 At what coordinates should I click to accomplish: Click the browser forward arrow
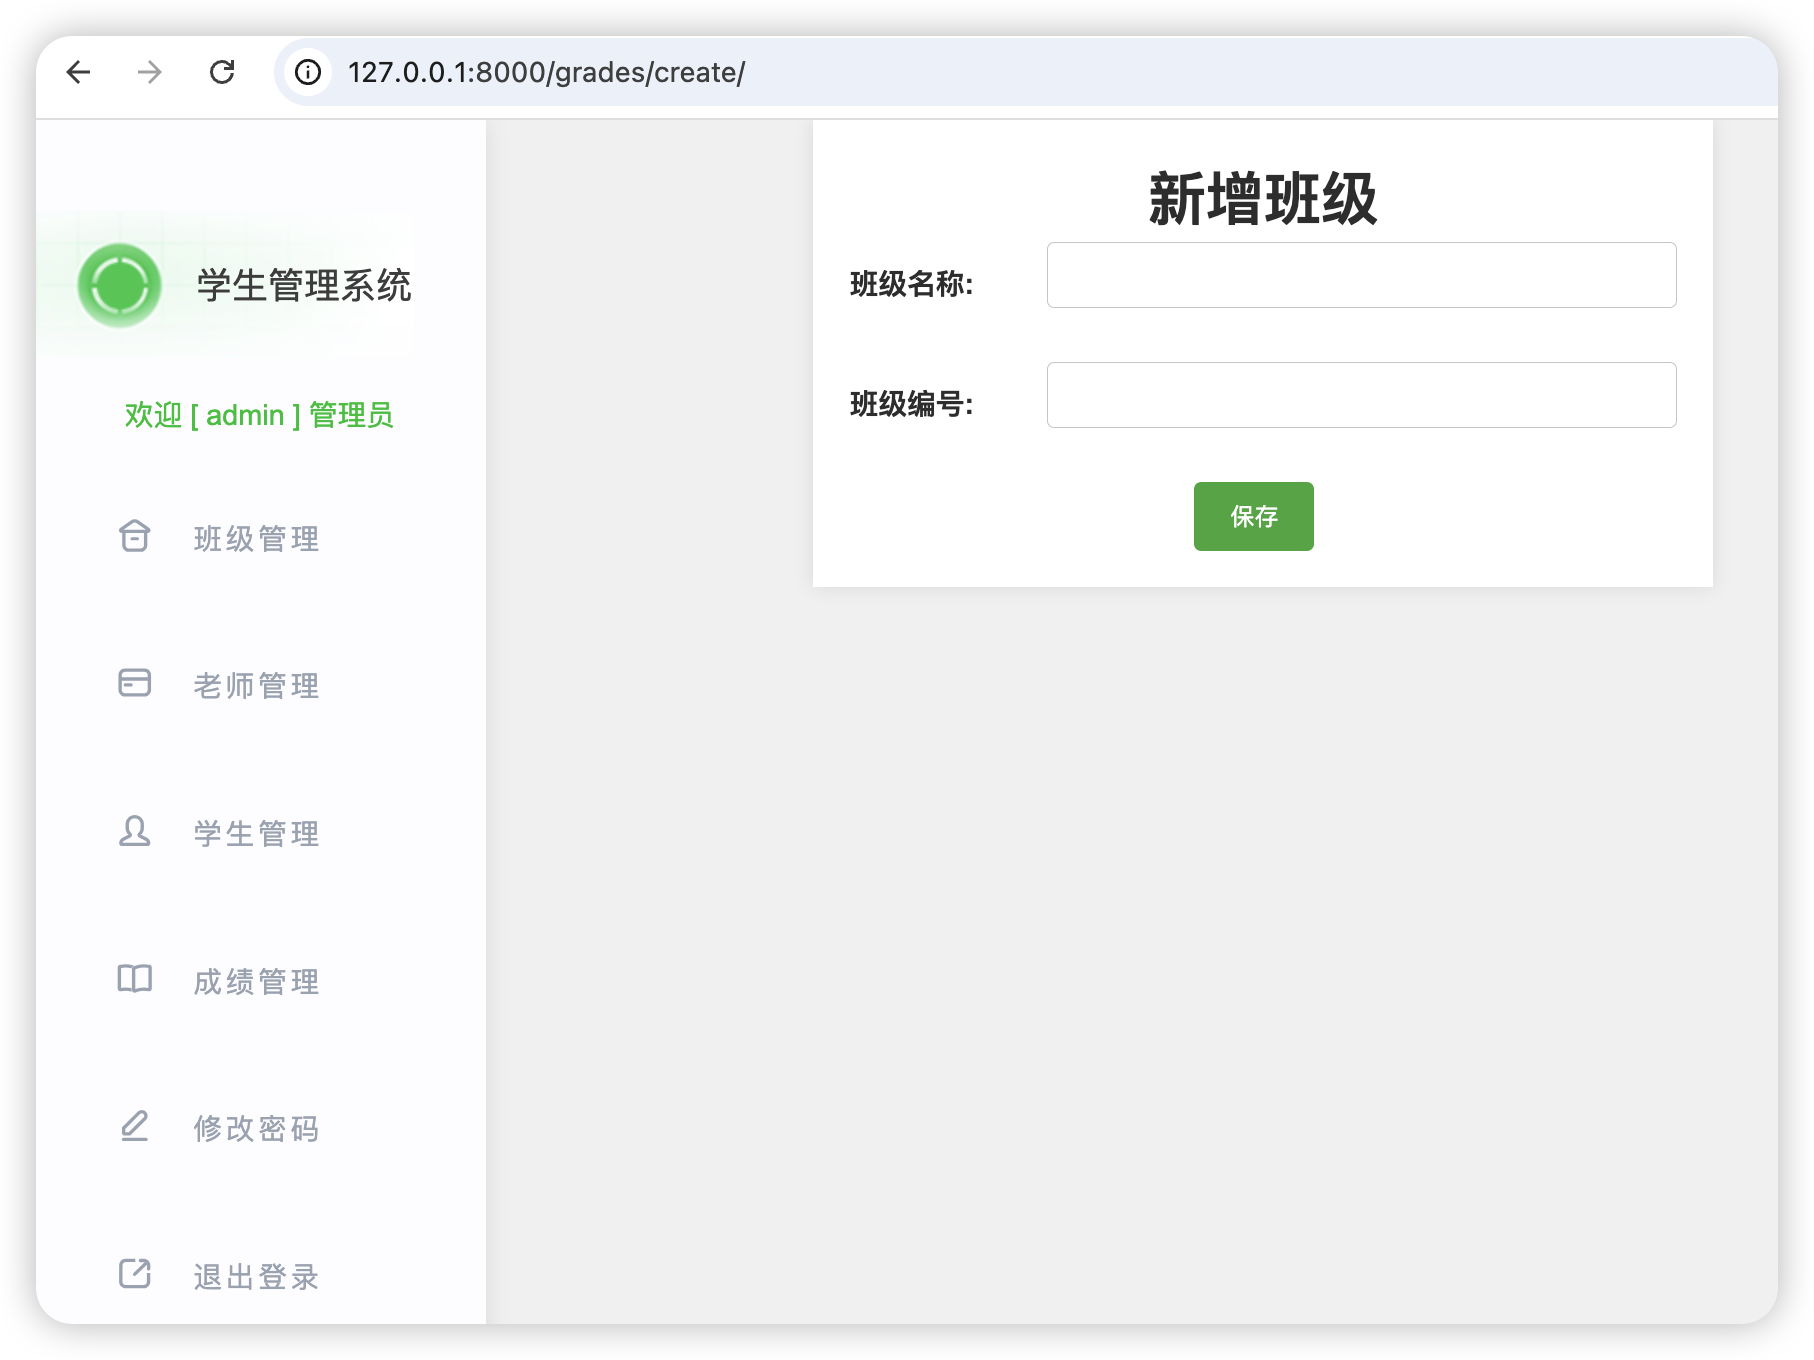(150, 72)
